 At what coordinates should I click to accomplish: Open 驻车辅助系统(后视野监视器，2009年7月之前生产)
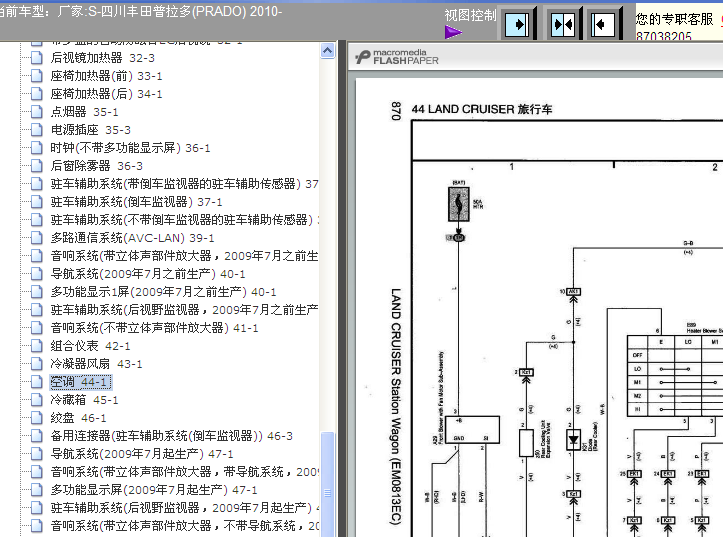click(184, 310)
